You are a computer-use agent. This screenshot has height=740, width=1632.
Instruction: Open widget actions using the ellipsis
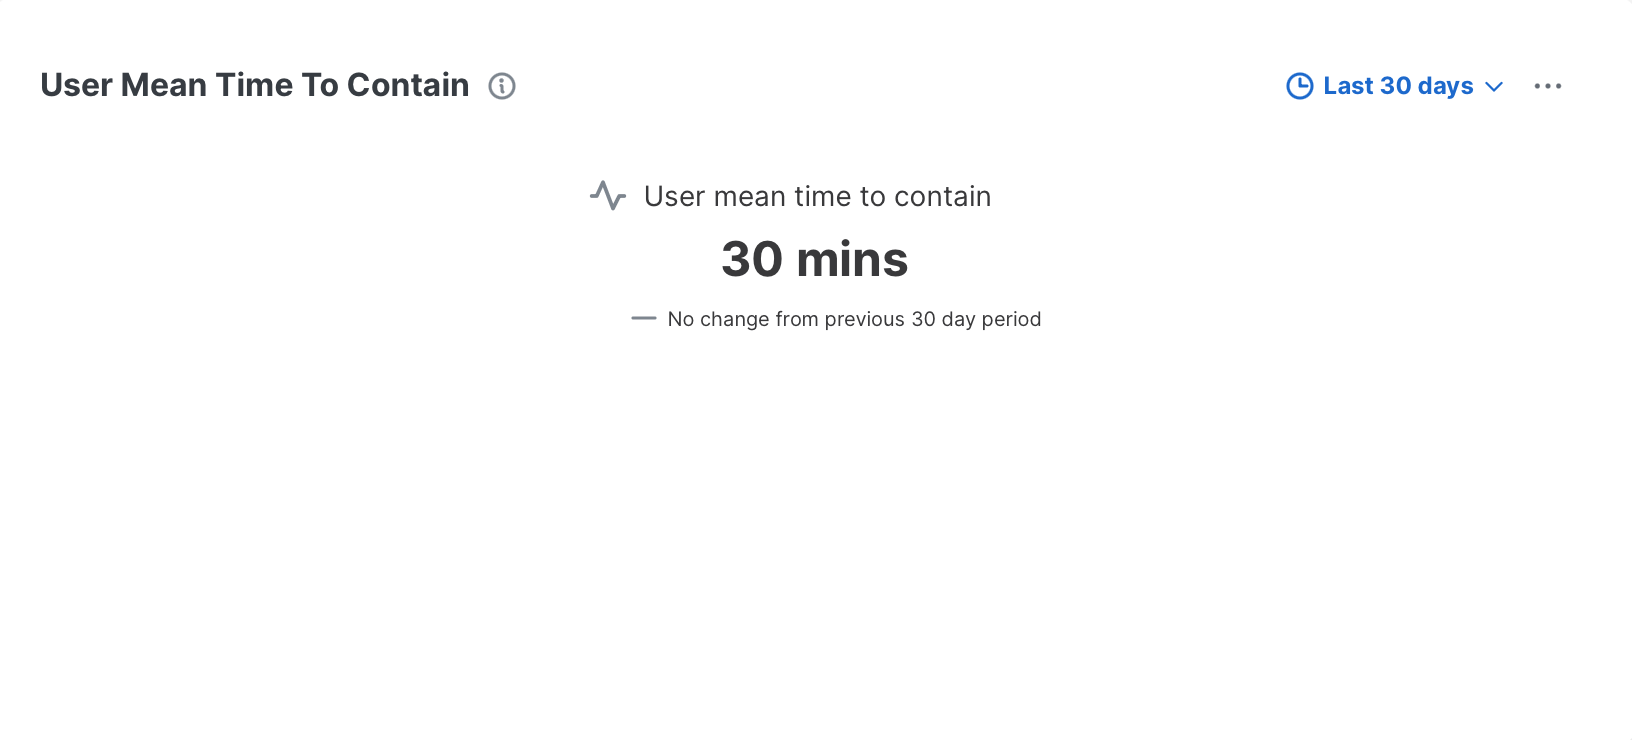point(1548,86)
